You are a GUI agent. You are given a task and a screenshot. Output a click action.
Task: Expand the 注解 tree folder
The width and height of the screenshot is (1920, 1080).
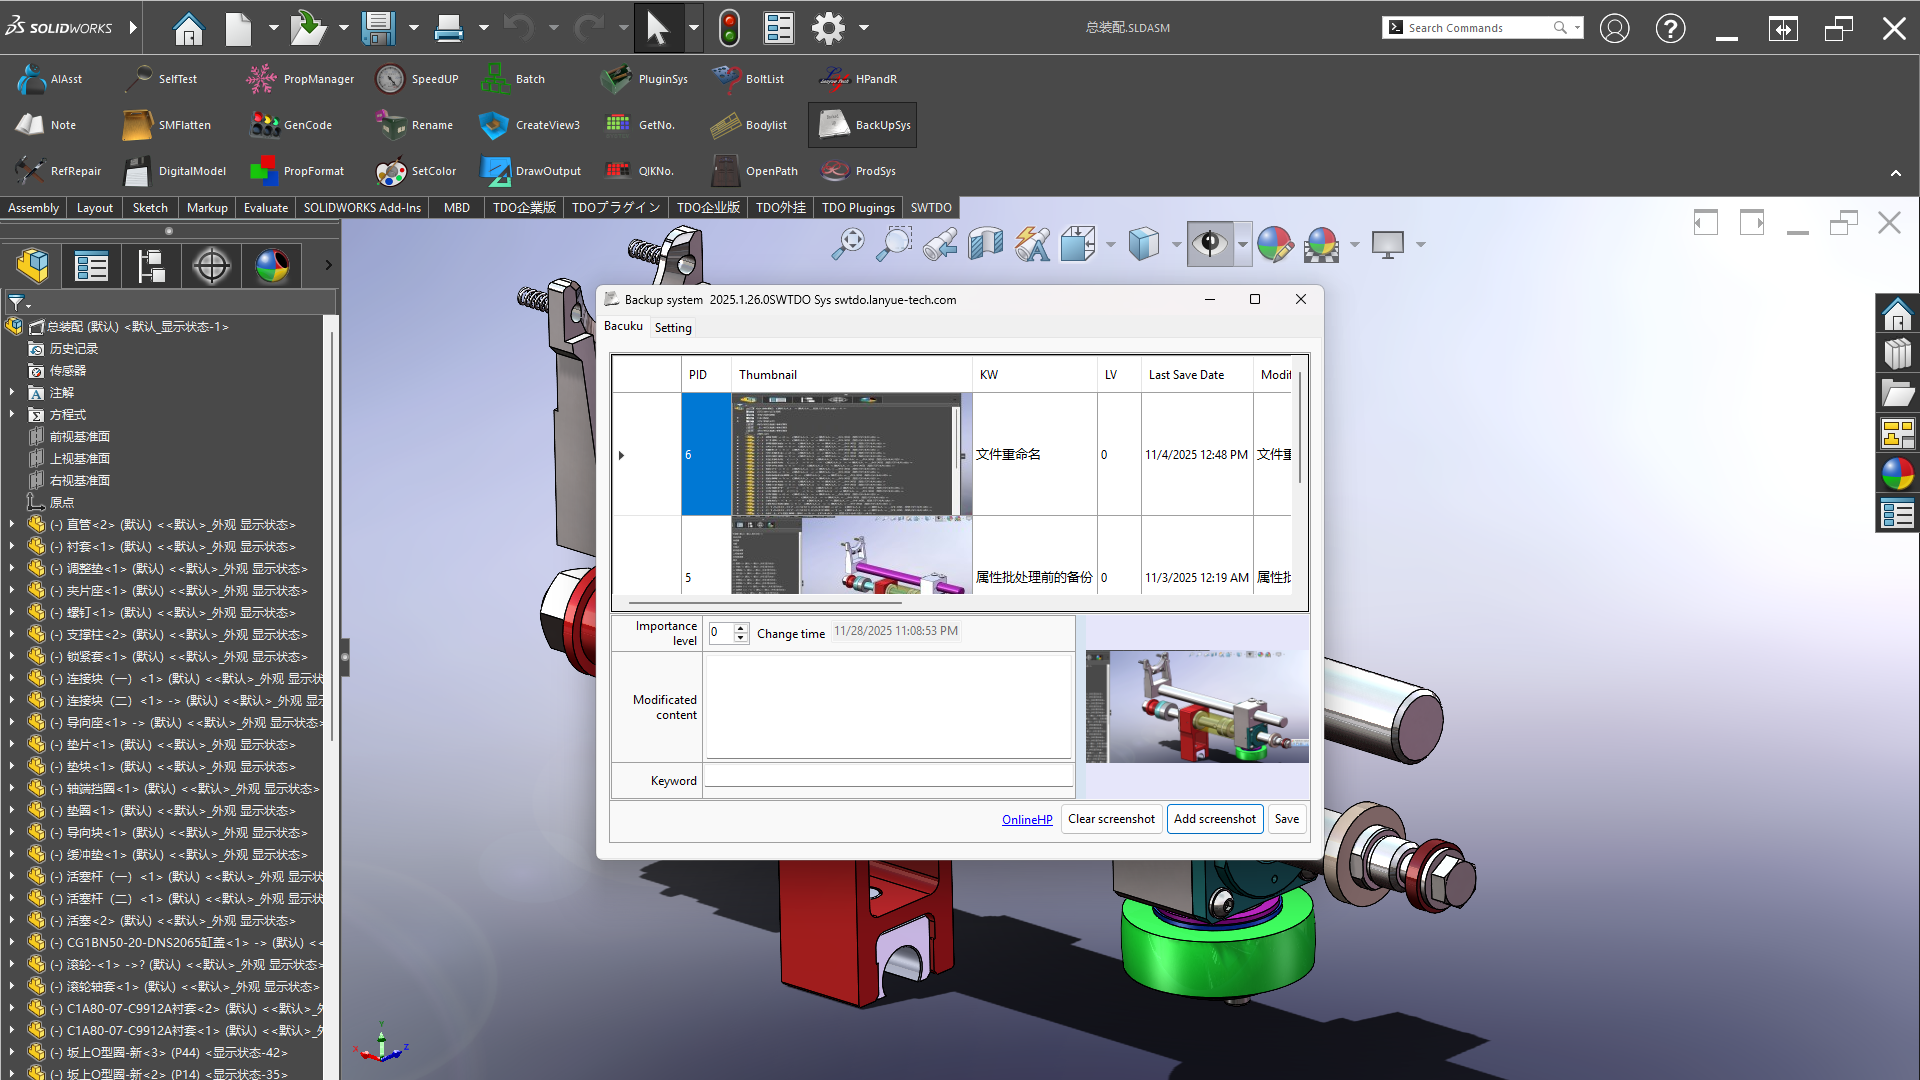(x=12, y=393)
